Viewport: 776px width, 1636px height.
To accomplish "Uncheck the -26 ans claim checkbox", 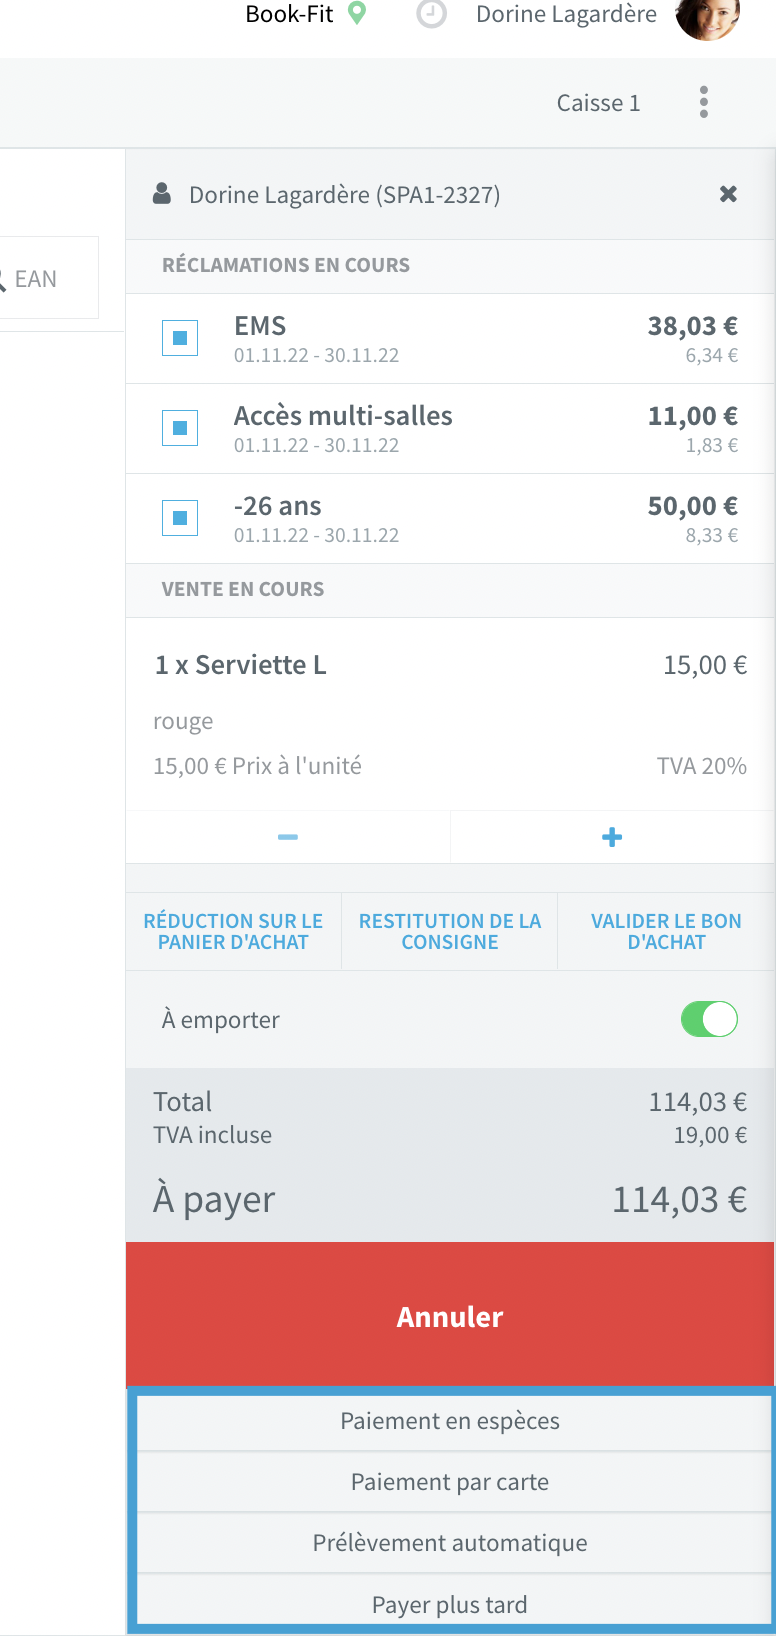I will [x=180, y=518].
